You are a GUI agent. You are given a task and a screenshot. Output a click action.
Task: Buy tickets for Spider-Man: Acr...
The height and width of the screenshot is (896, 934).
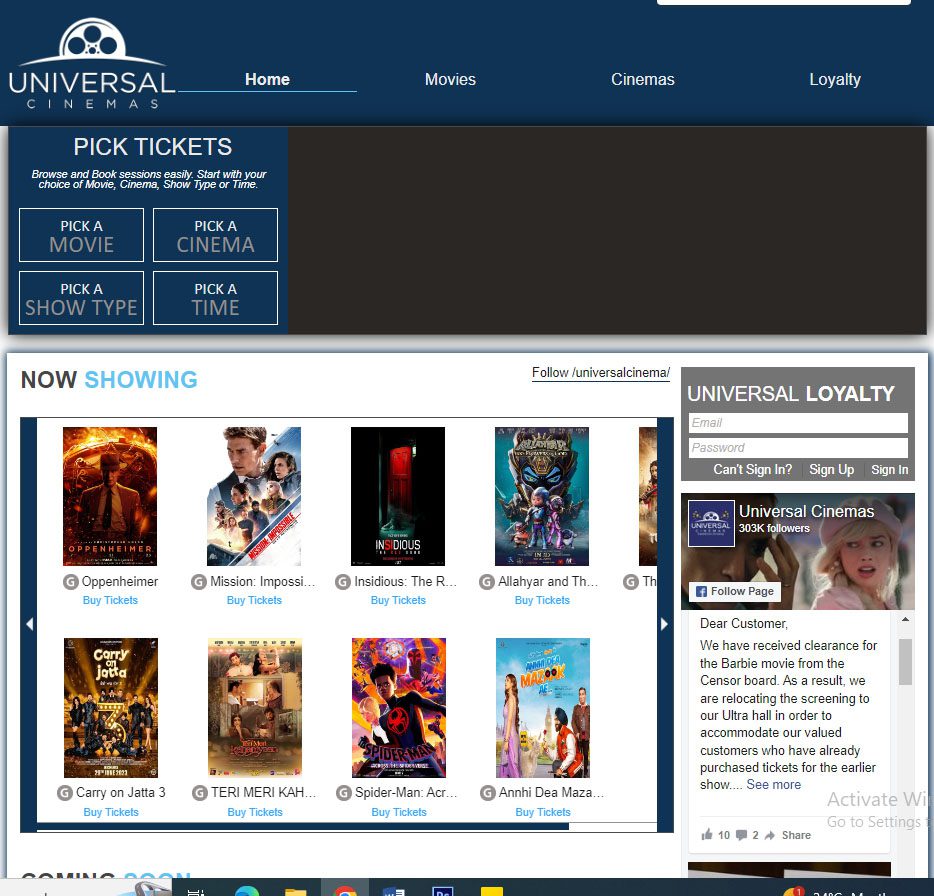[399, 813]
